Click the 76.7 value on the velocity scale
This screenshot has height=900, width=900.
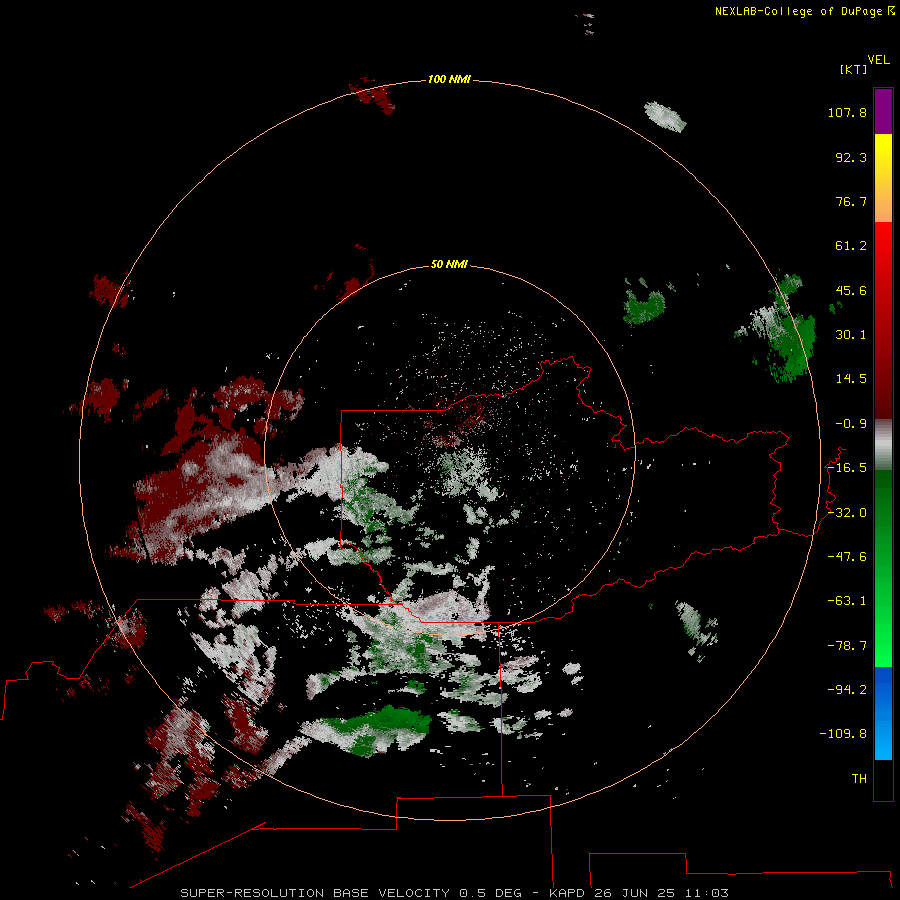coord(851,201)
